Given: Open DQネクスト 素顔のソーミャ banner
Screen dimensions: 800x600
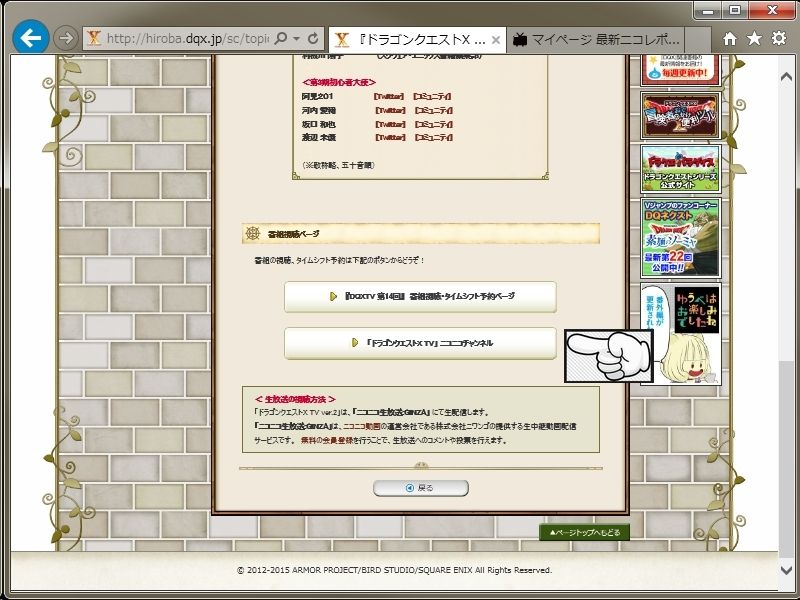Looking at the screenshot, I should (681, 238).
